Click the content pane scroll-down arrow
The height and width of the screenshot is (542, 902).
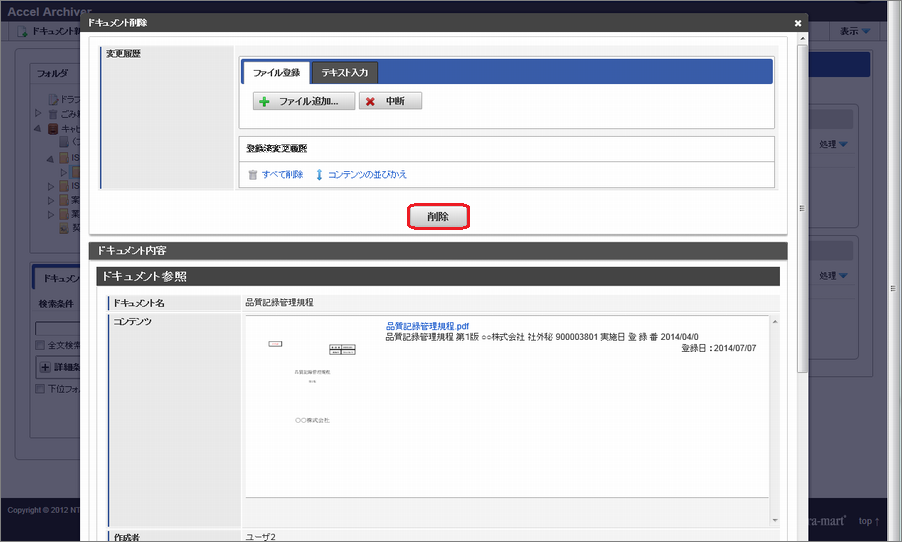(x=775, y=520)
